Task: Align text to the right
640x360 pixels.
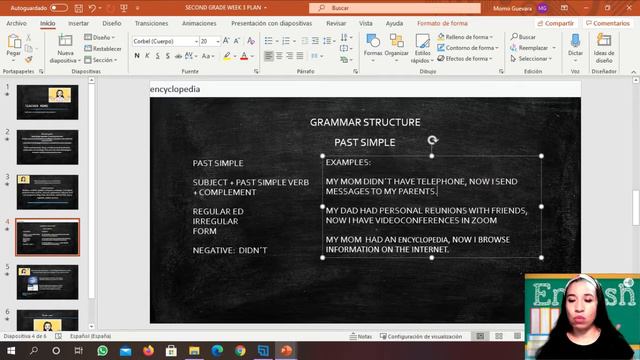Action: point(290,56)
